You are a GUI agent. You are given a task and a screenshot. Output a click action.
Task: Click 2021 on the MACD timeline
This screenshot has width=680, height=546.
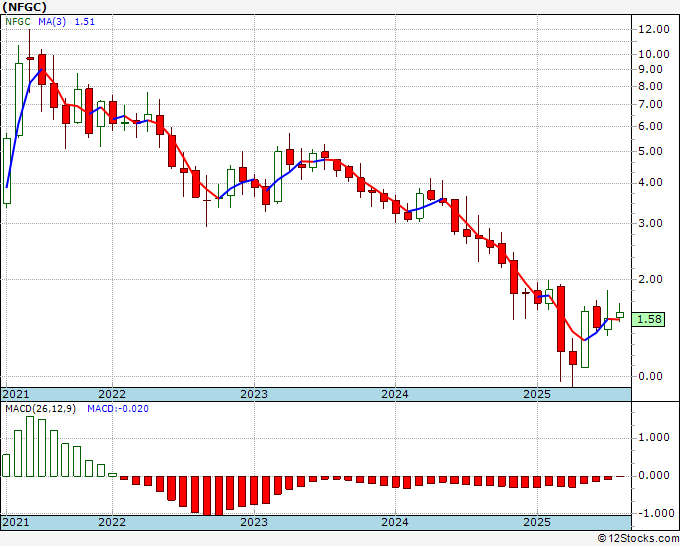(x=16, y=522)
